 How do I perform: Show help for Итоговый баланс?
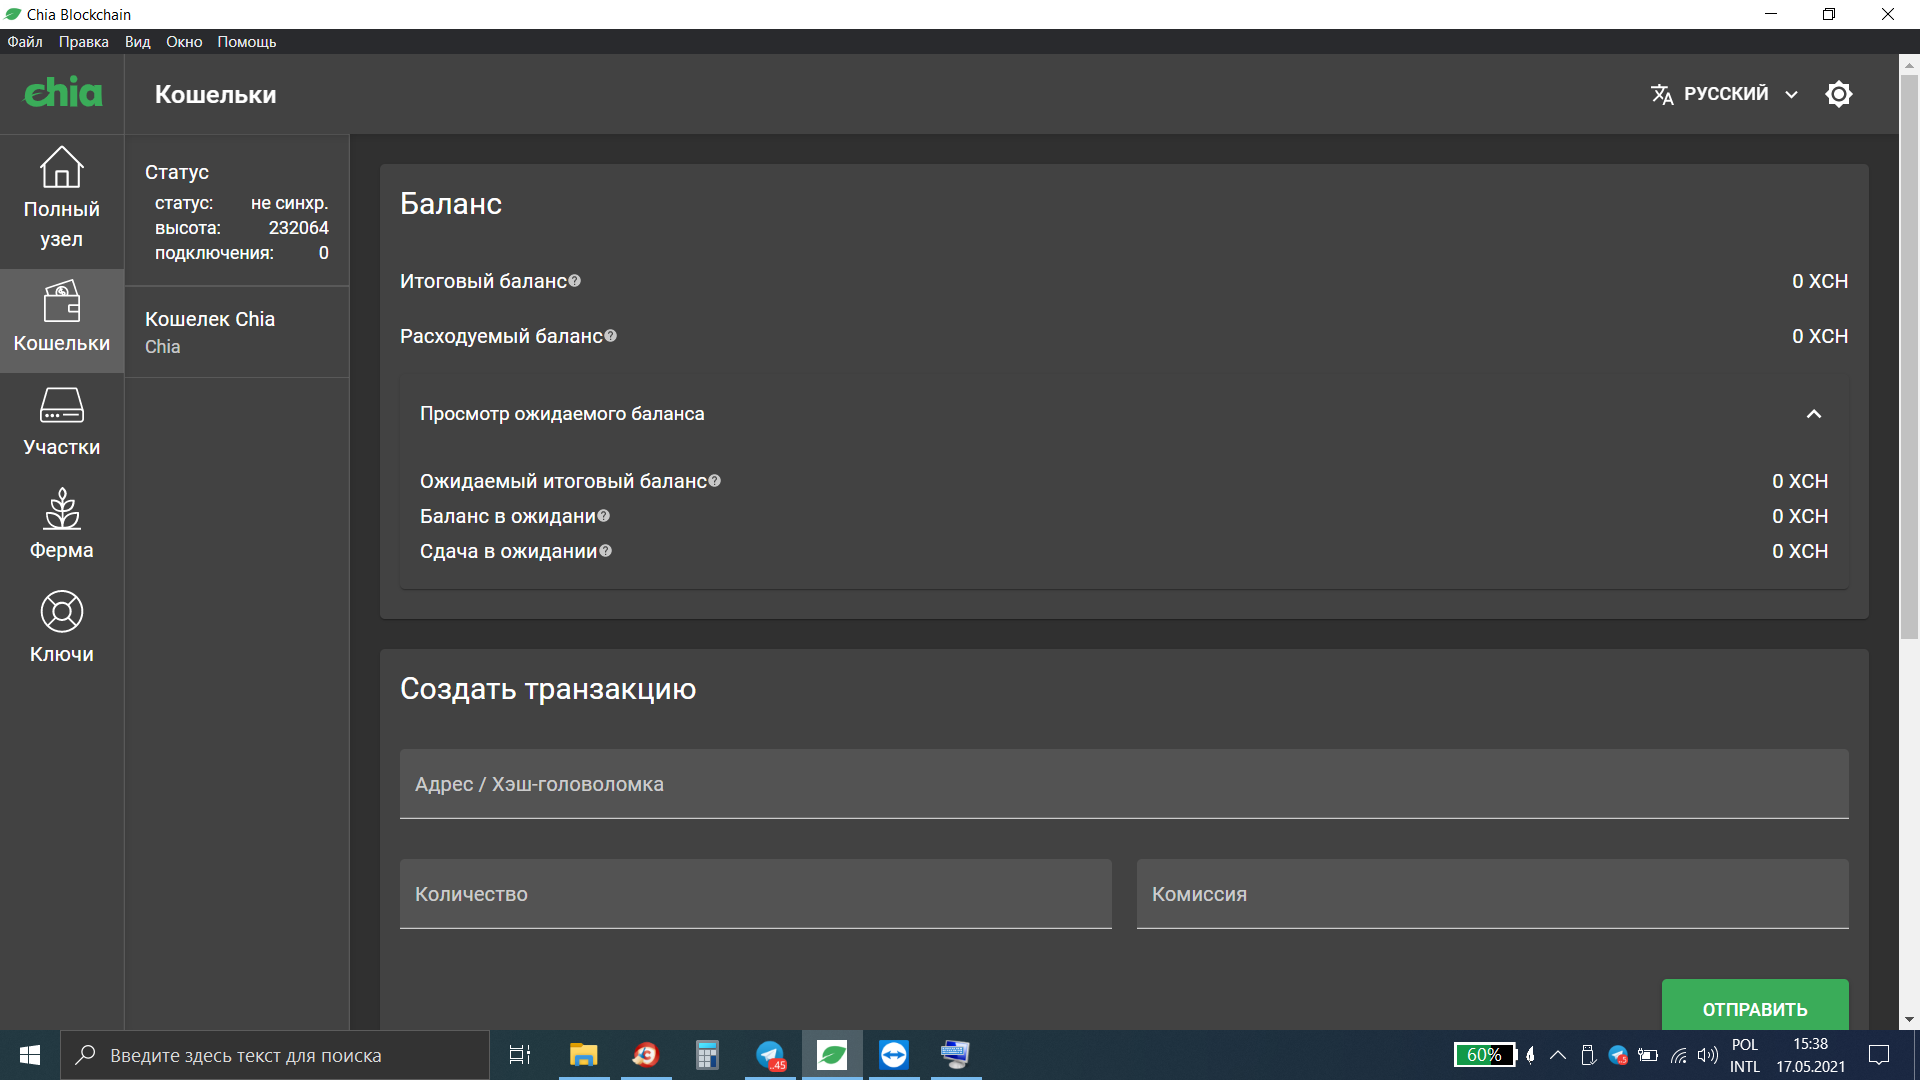coord(574,281)
